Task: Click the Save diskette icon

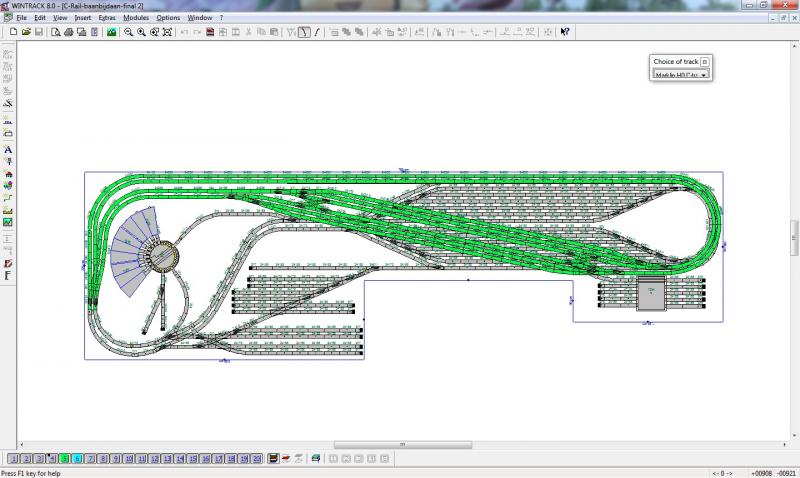Action: (39, 32)
